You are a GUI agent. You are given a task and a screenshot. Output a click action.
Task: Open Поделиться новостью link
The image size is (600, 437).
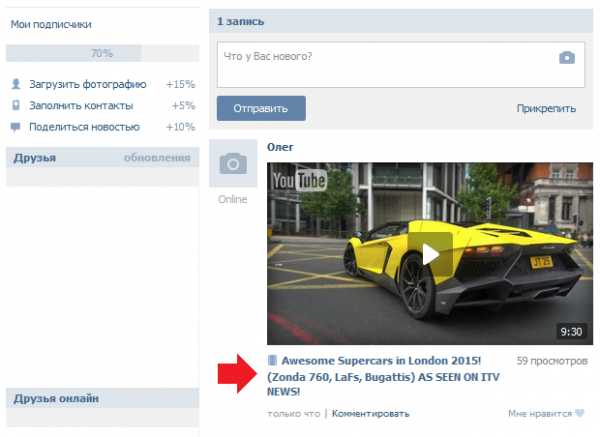(x=84, y=127)
